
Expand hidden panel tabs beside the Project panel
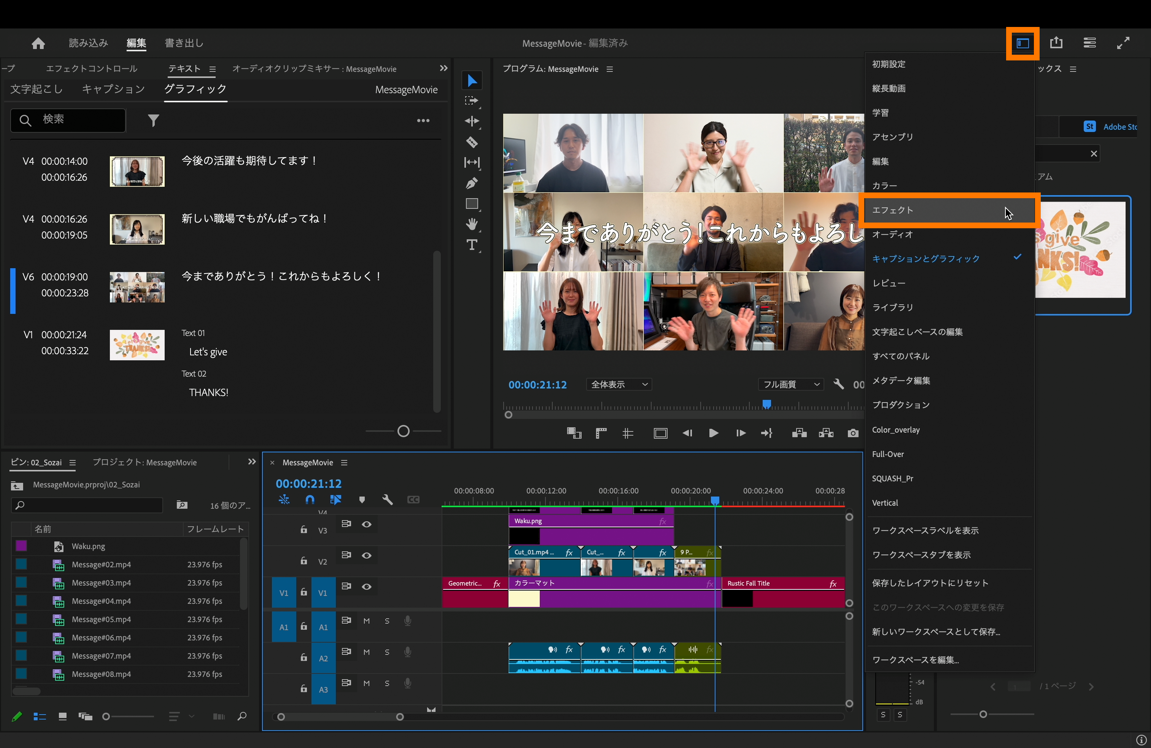[252, 462]
